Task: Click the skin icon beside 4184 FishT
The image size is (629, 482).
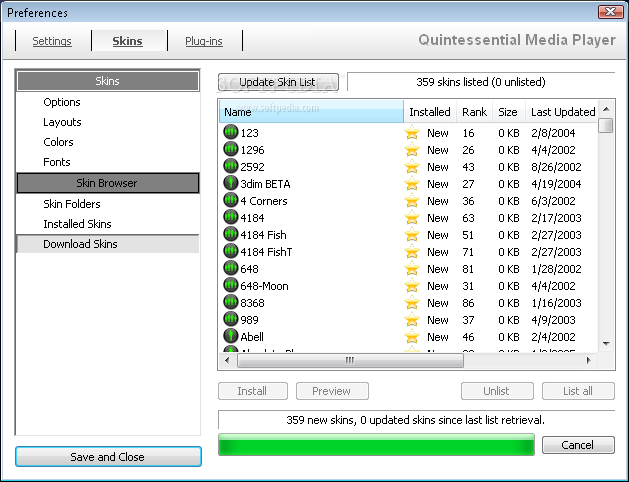Action: click(x=231, y=251)
